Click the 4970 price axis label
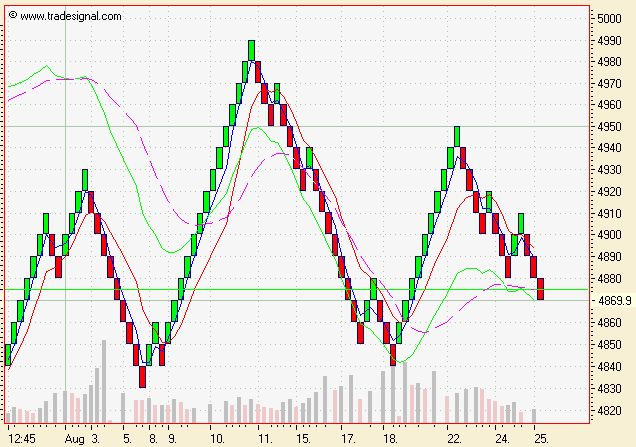 (609, 84)
